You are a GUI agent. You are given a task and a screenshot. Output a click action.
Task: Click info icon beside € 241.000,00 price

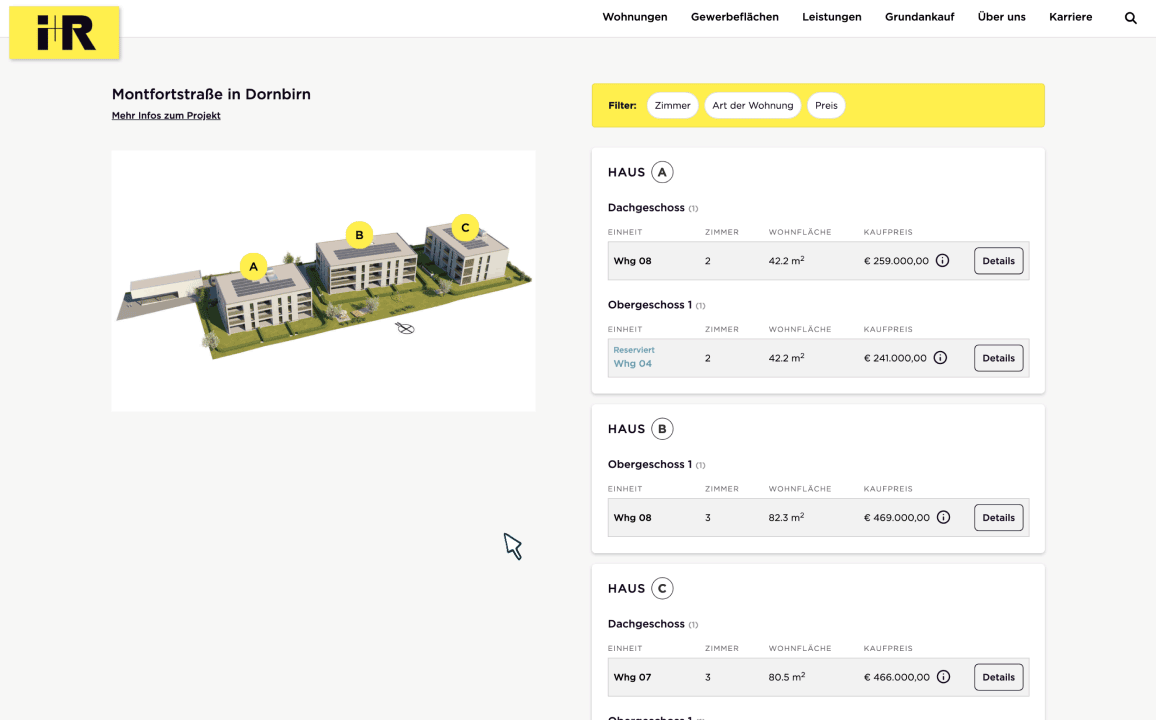(940, 358)
